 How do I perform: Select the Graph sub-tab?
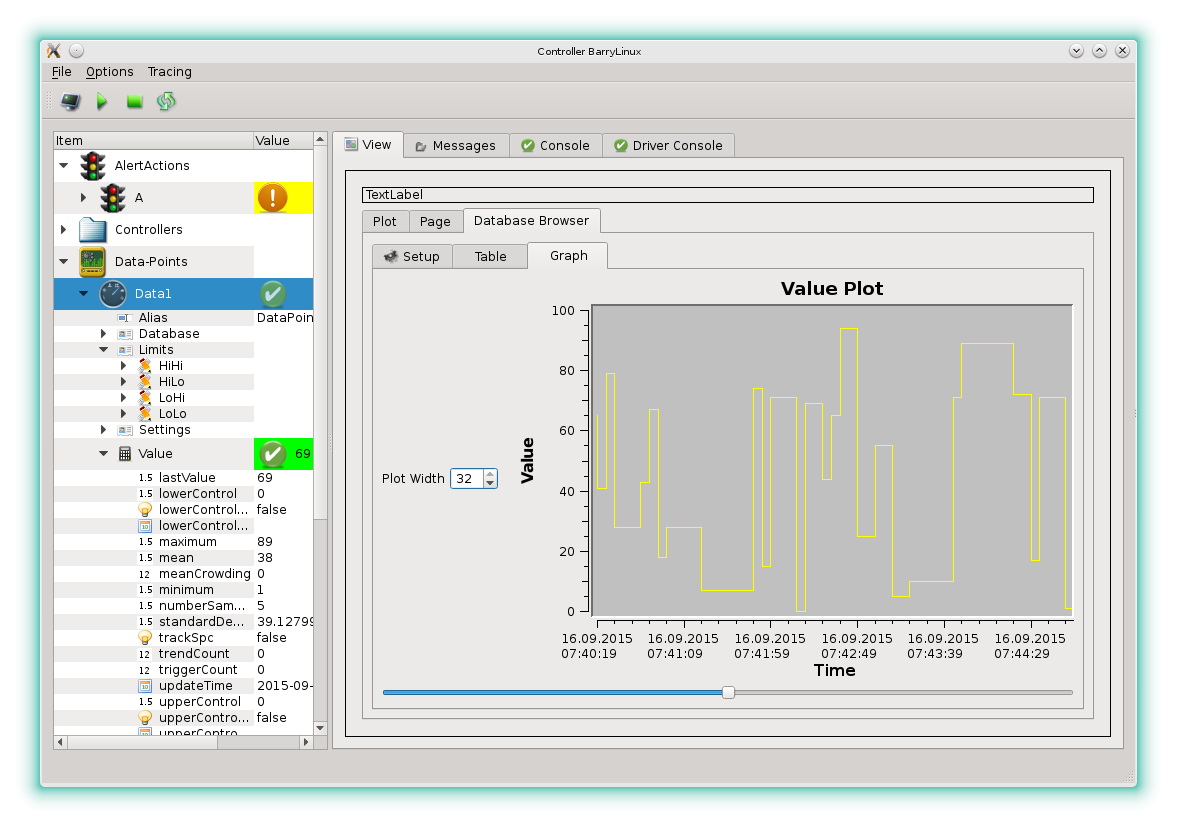click(568, 256)
